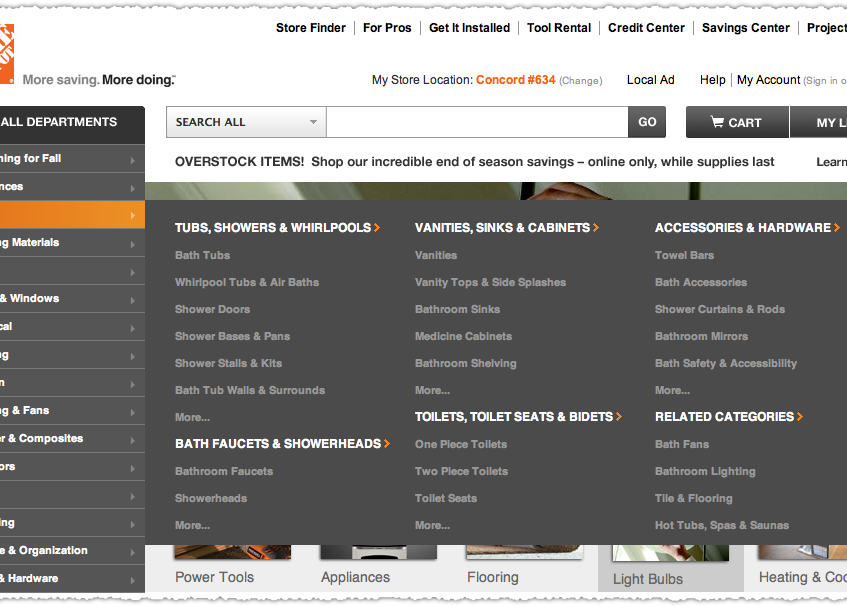Open the Search All dropdown
Viewport: 847px width, 606px height.
[x=246, y=122]
